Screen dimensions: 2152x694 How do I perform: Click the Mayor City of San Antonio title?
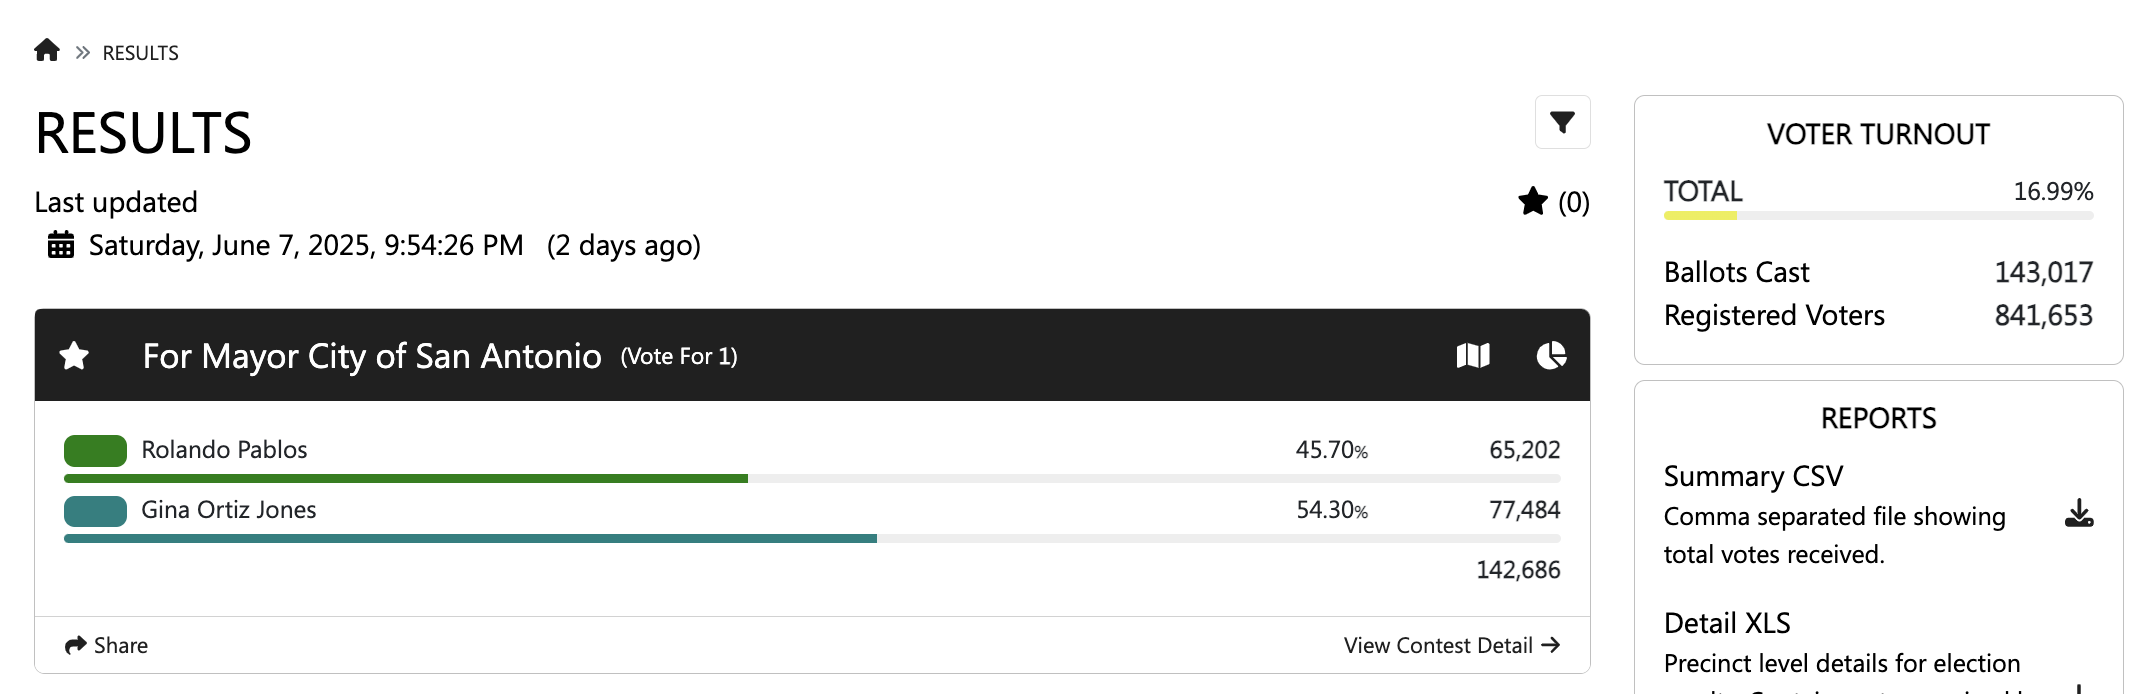click(372, 356)
